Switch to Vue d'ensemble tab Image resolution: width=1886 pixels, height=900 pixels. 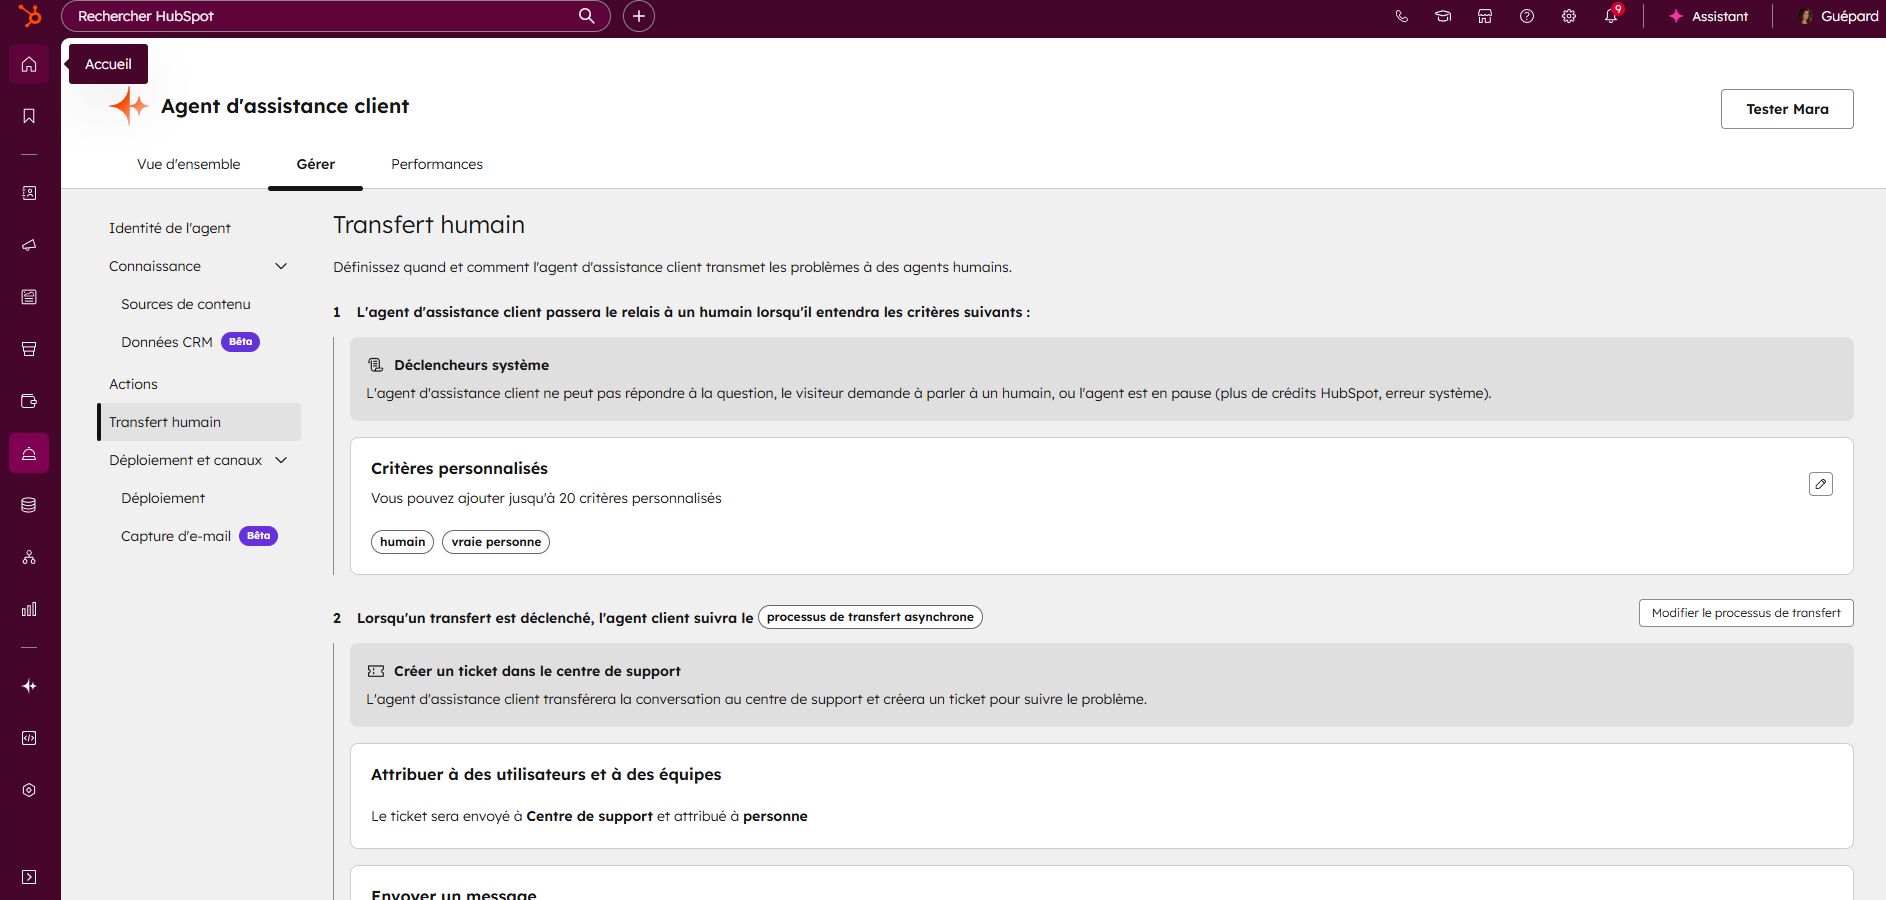point(188,164)
